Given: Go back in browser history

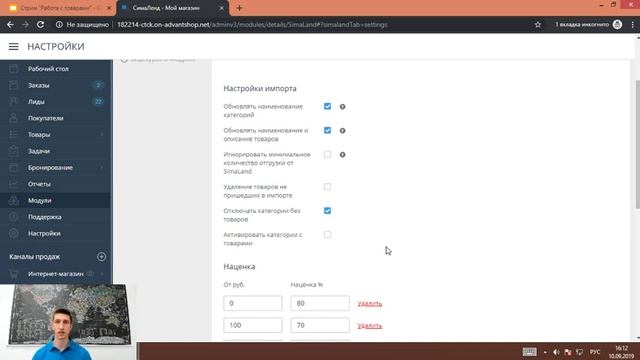Looking at the screenshot, I should point(10,24).
